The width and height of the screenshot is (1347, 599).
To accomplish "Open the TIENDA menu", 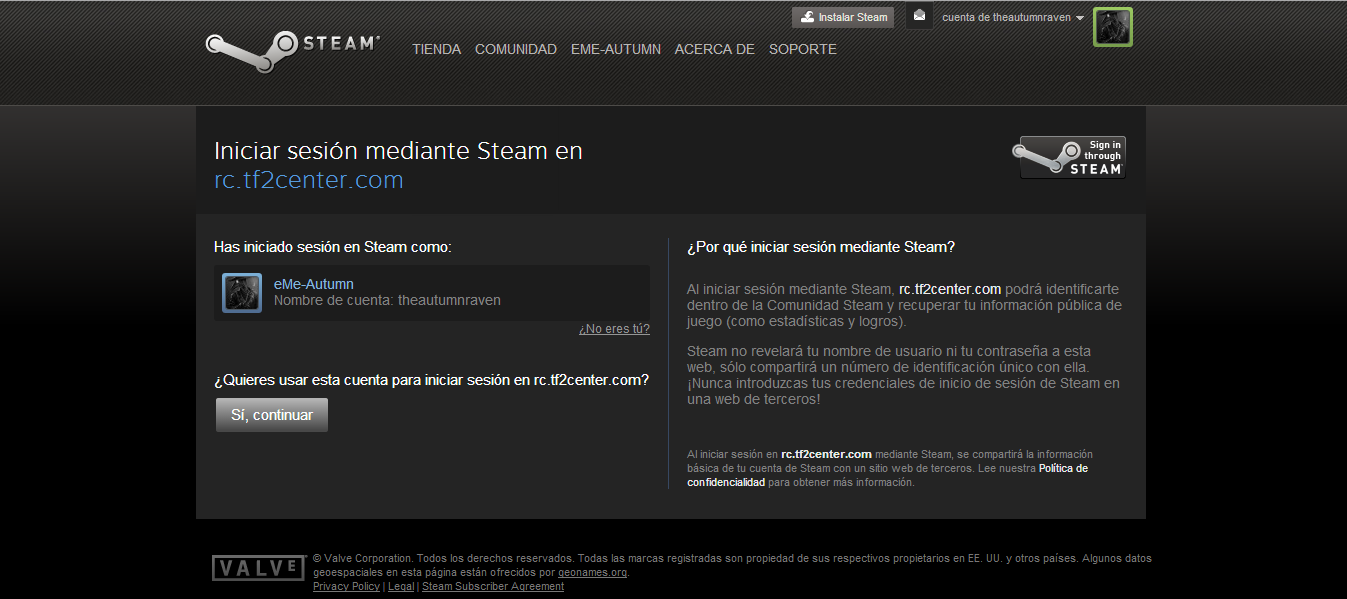I will pyautogui.click(x=437, y=49).
